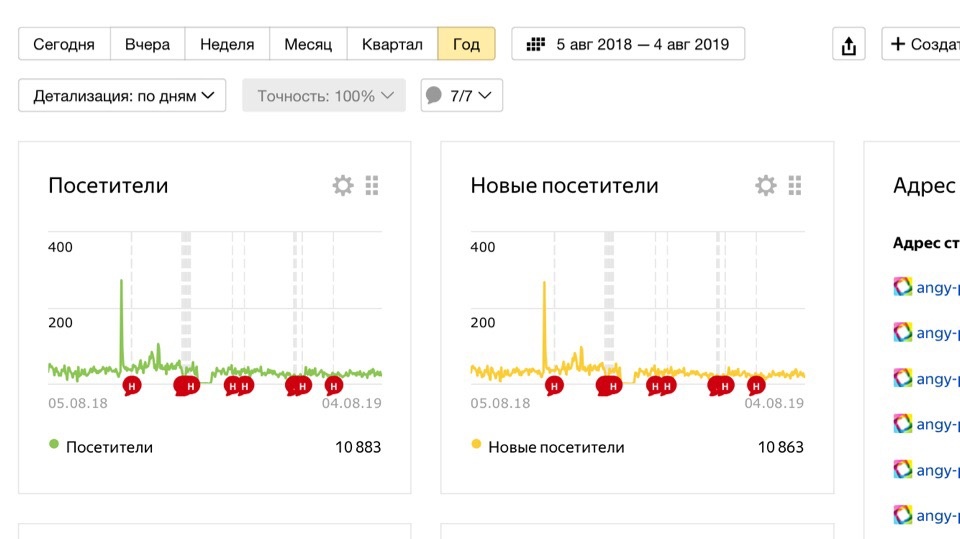960x539 pixels.
Task: Select the Вчера period tab
Action: pos(148,44)
